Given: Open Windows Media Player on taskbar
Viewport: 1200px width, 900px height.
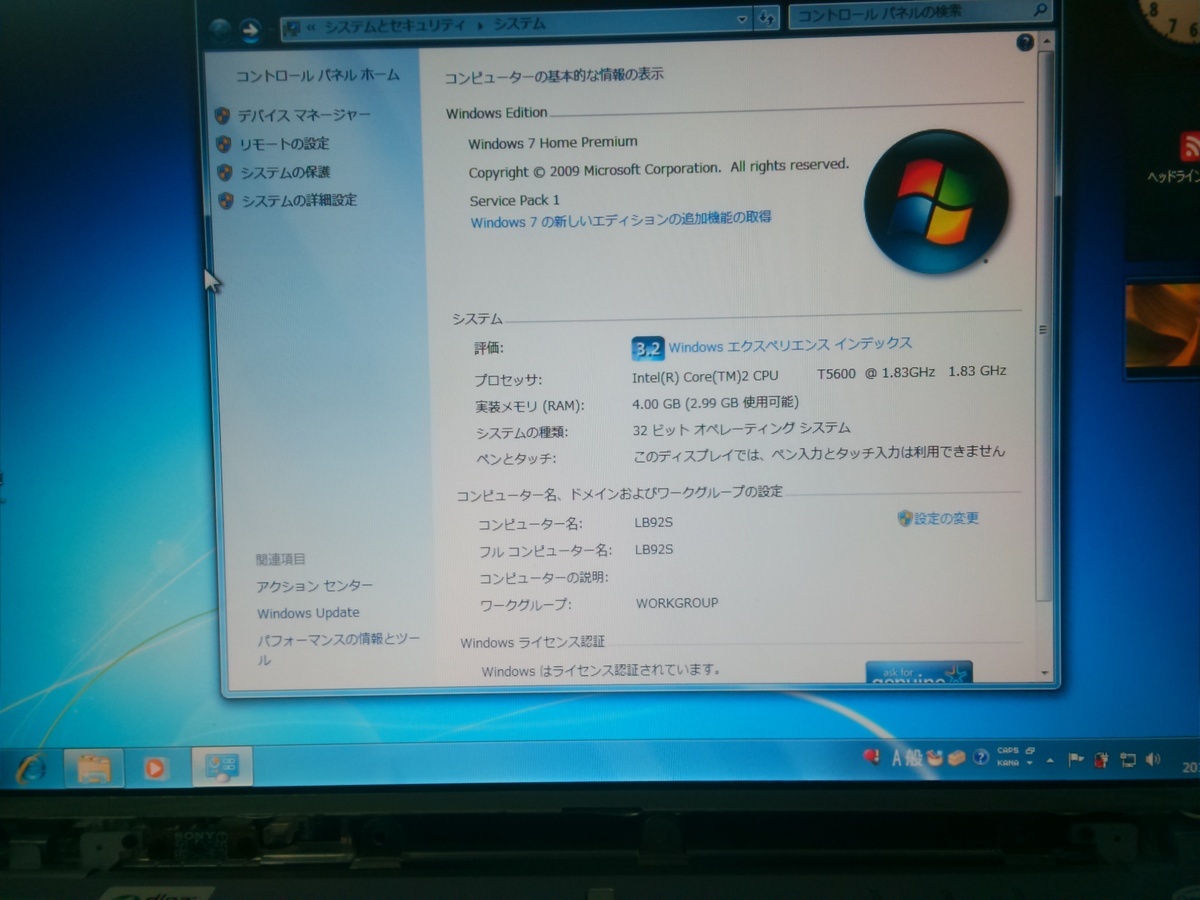Looking at the screenshot, I should click(155, 768).
